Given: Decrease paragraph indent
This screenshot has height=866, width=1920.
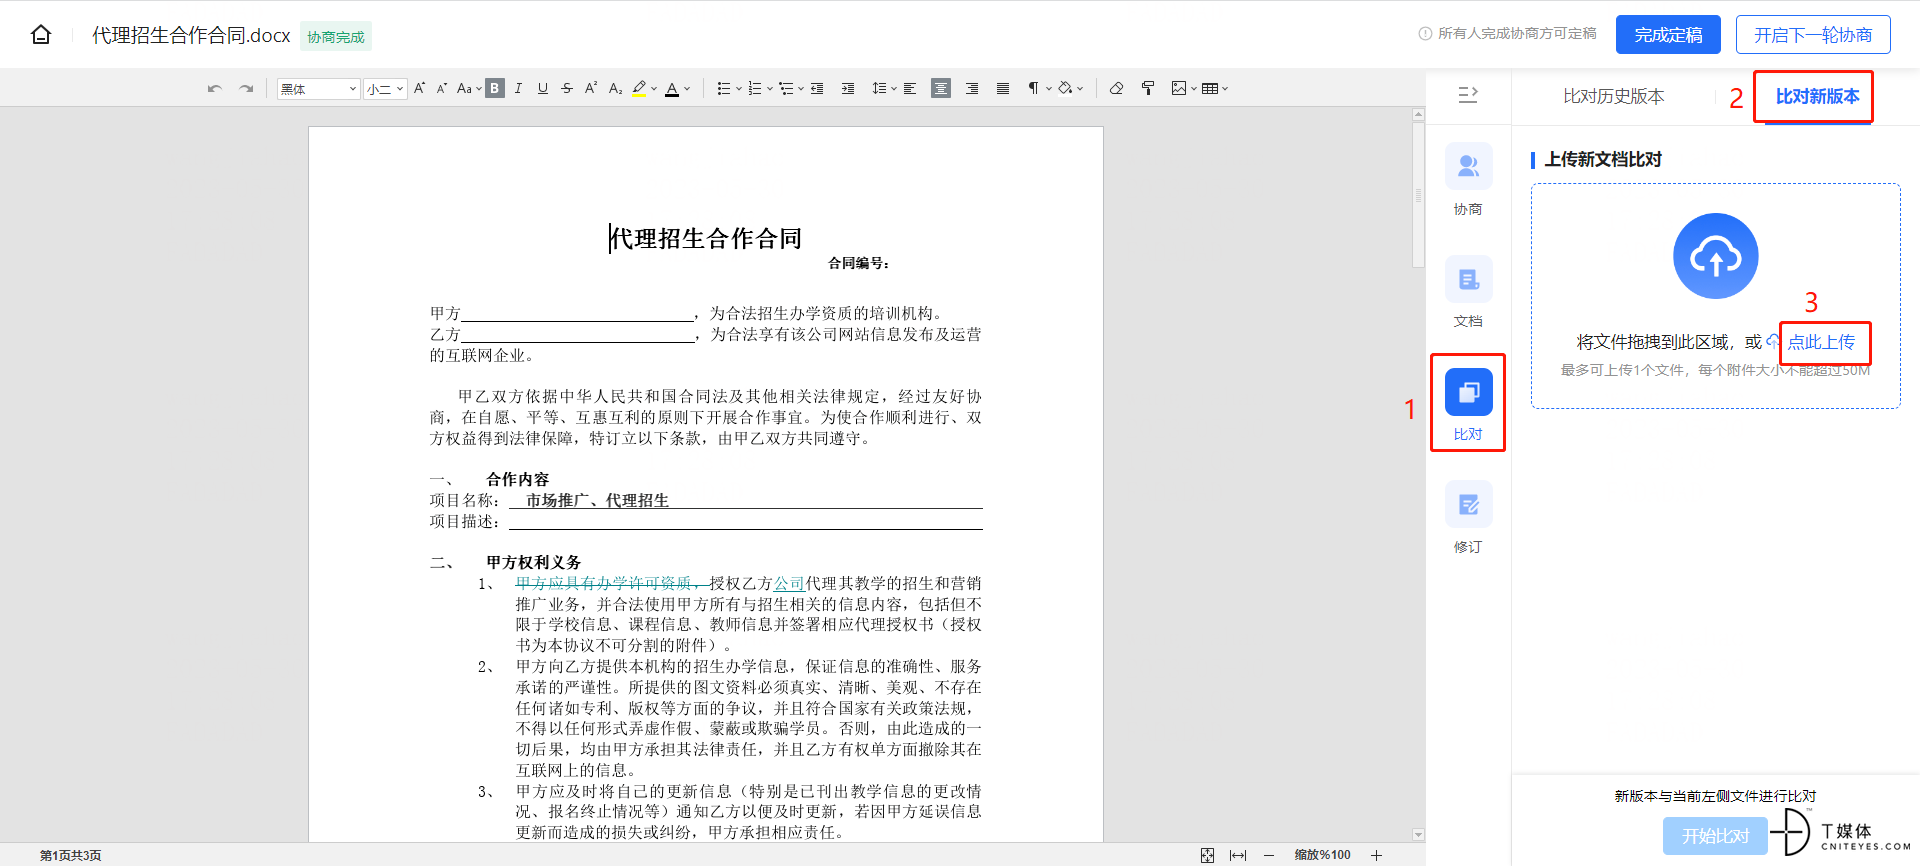Looking at the screenshot, I should pyautogui.click(x=817, y=88).
